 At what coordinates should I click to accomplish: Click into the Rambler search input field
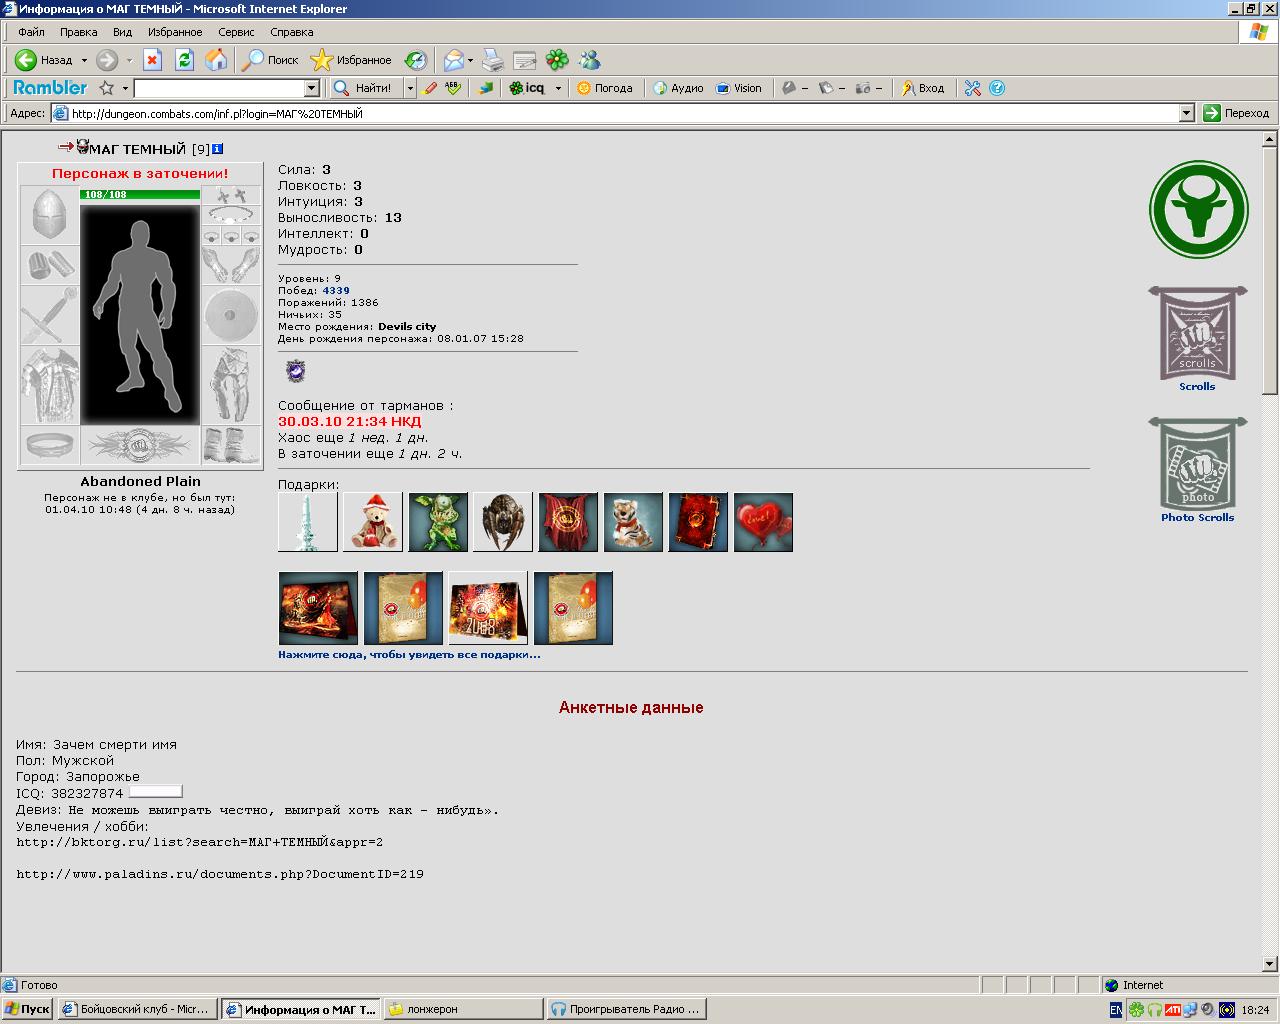point(219,88)
